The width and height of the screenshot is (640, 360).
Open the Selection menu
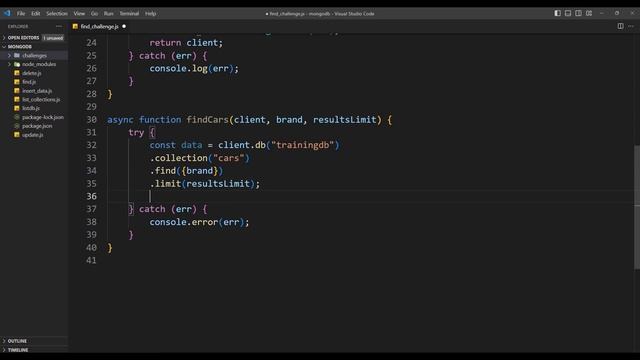tap(57, 13)
